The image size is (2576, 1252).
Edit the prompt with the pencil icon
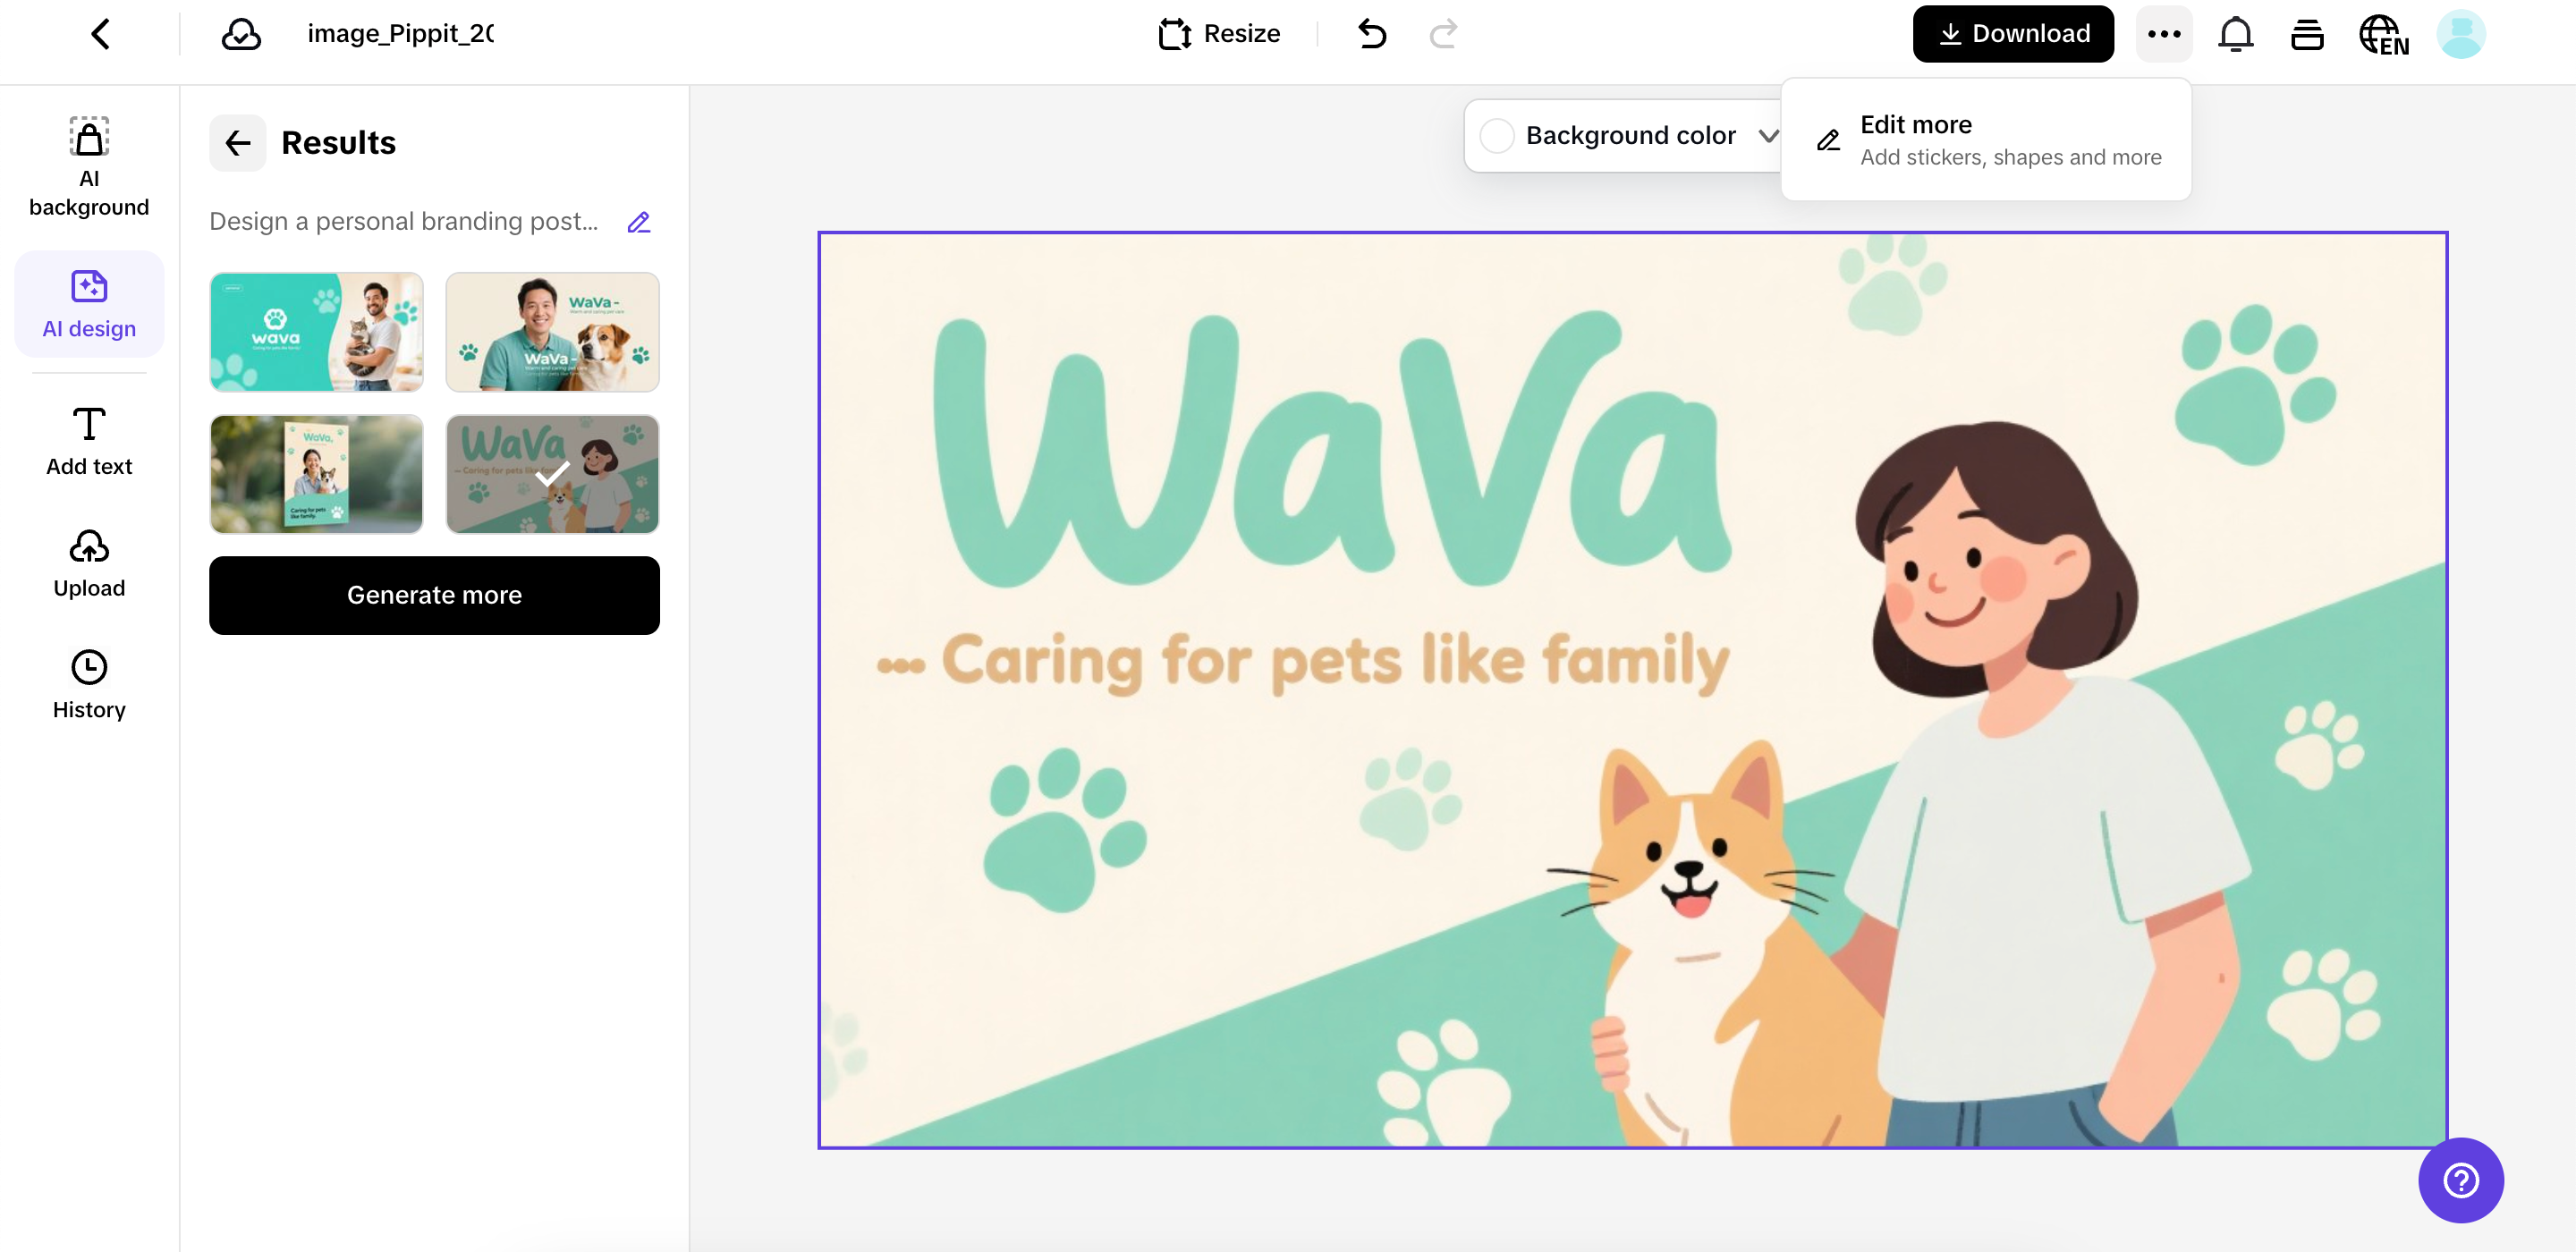(x=639, y=222)
